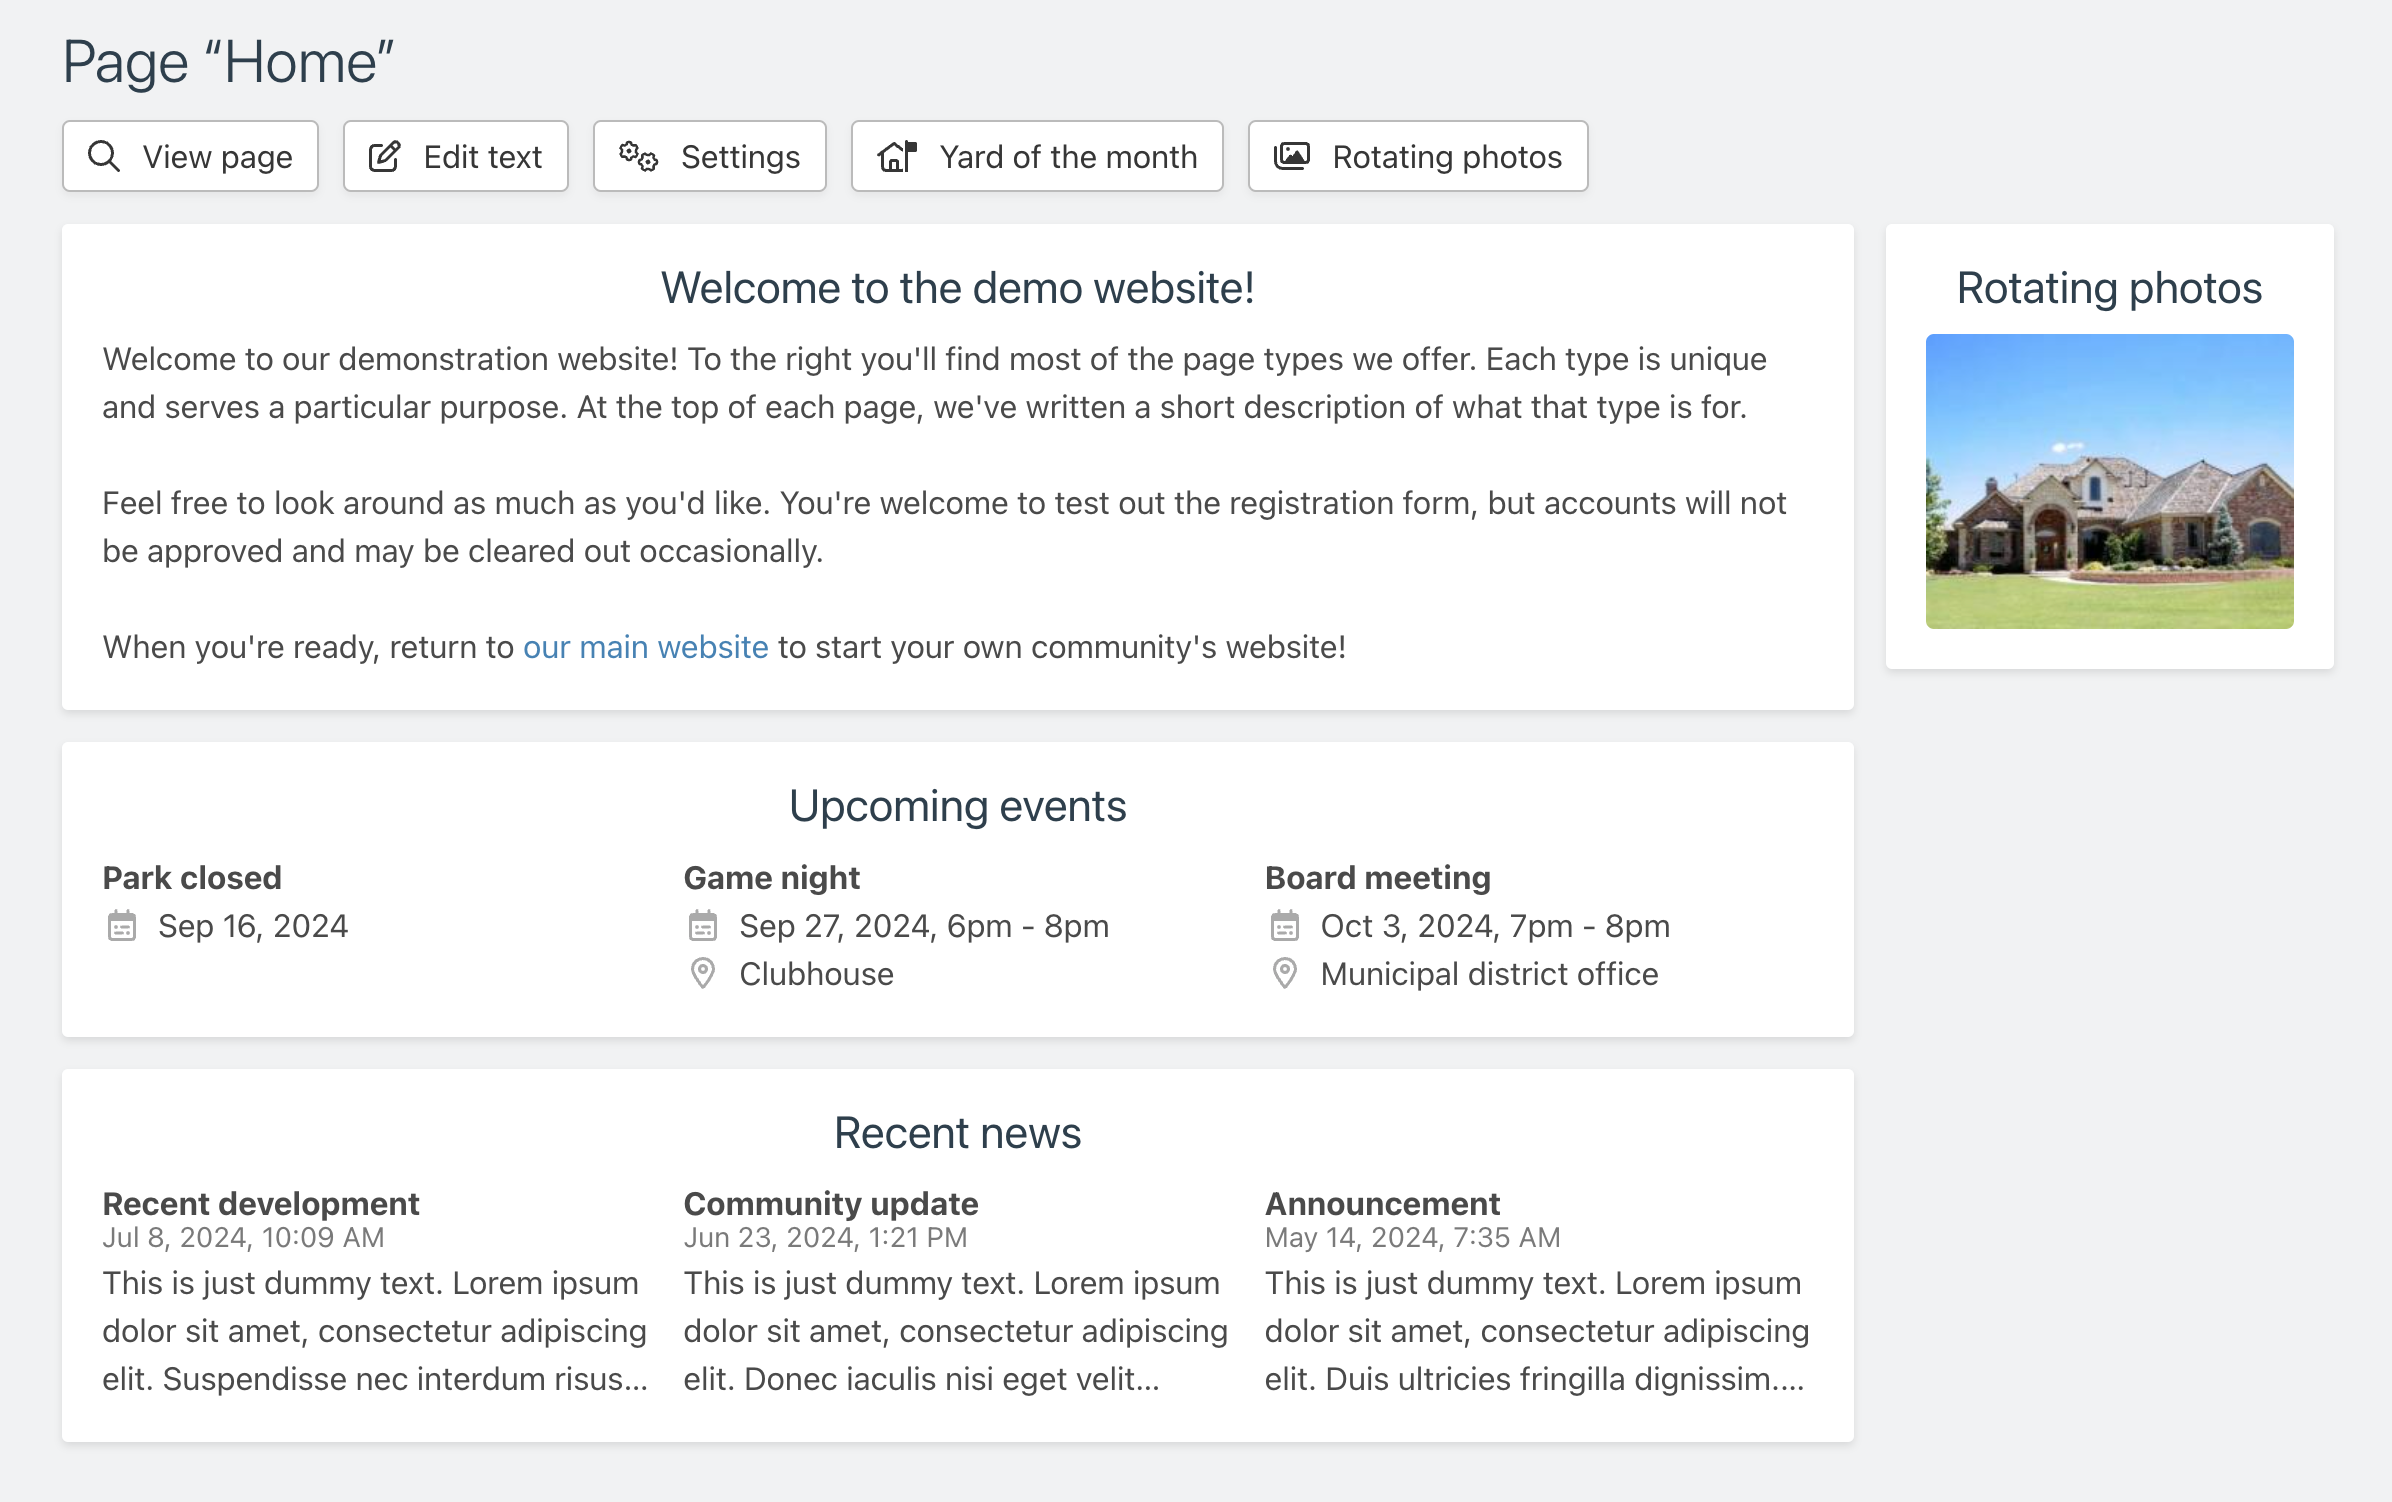Click calendar icon next to Game night date
The width and height of the screenshot is (2392, 1502).
click(703, 926)
